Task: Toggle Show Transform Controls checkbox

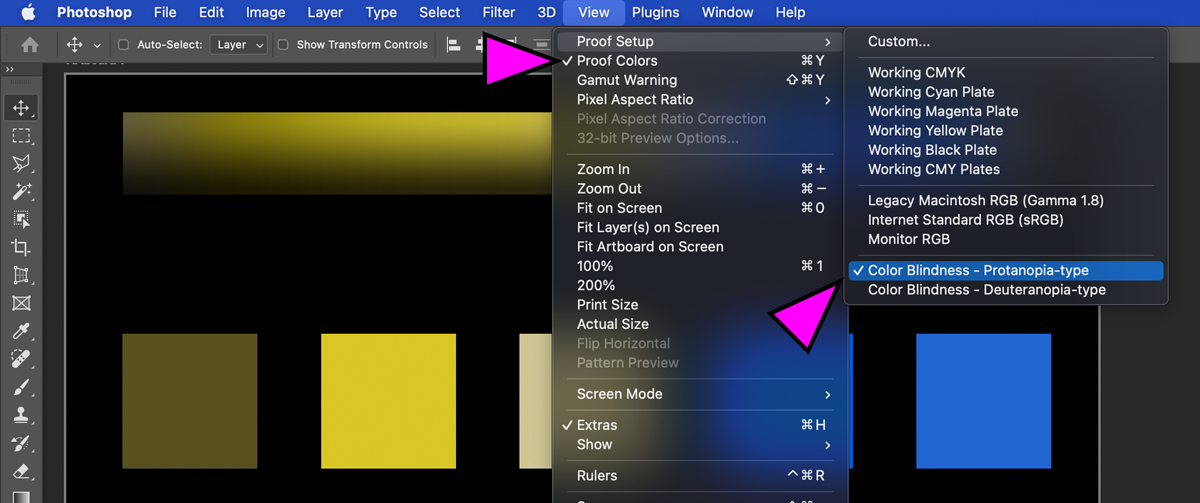Action: point(283,45)
